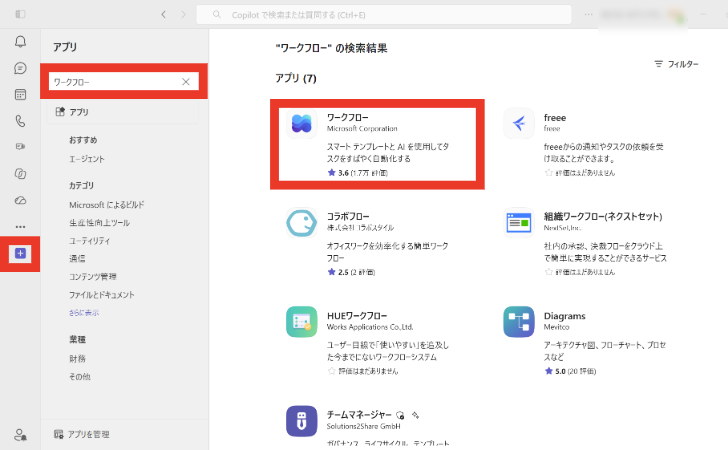Select おすすめ in the side menu
The width and height of the screenshot is (728, 450).
(x=83, y=140)
